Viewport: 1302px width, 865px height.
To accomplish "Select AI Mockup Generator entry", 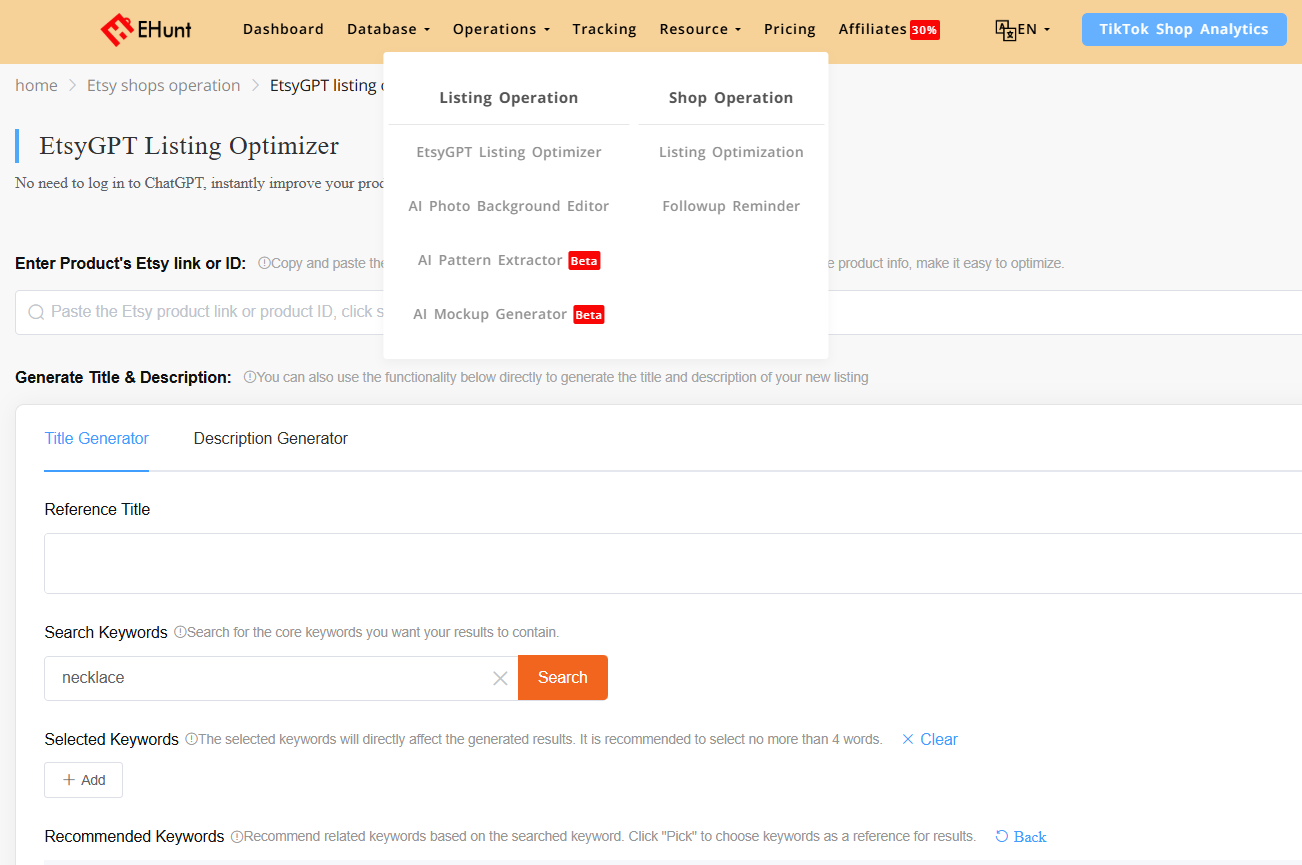I will point(490,314).
